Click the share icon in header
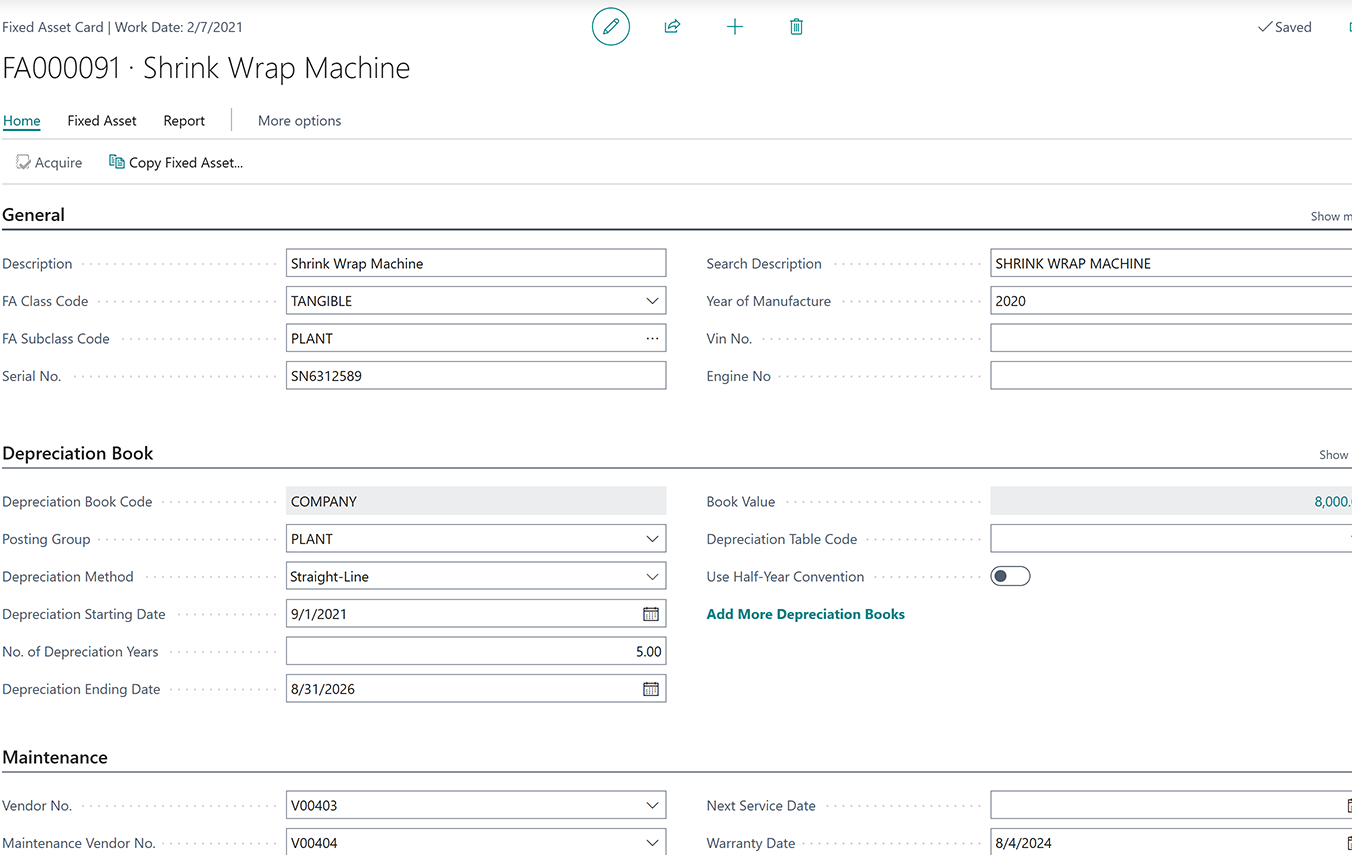Viewport: 1352px width, 855px height. 672,27
